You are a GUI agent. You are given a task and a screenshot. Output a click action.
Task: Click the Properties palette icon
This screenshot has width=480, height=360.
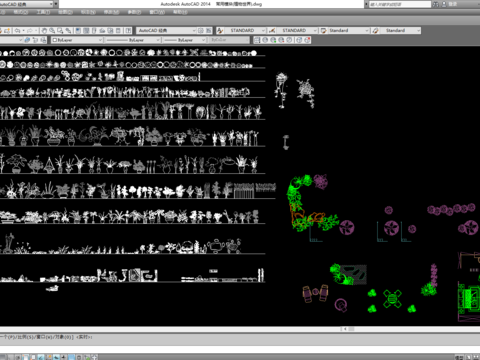pyautogui.click(x=78, y=31)
